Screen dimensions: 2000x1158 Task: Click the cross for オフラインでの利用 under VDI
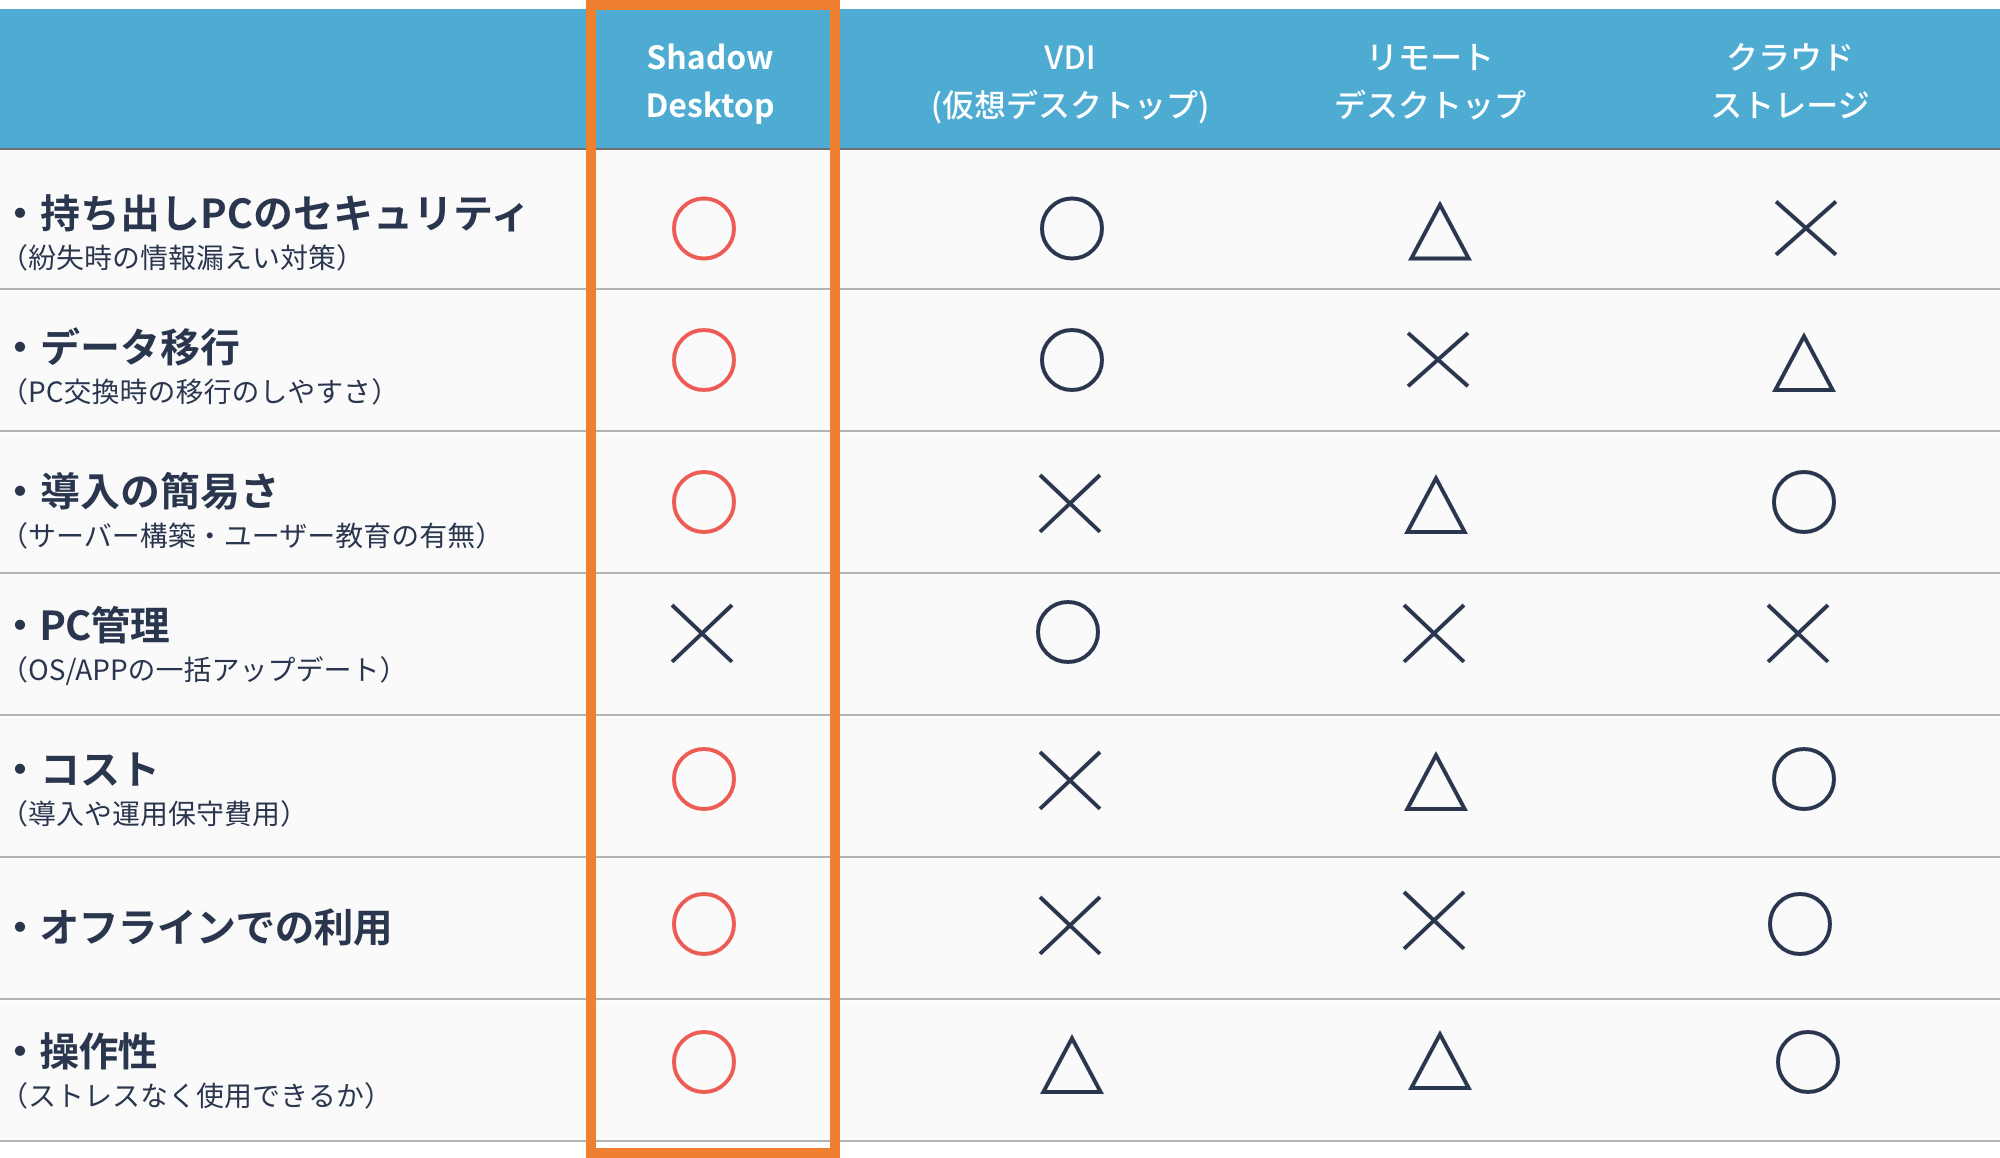(x=1070, y=925)
